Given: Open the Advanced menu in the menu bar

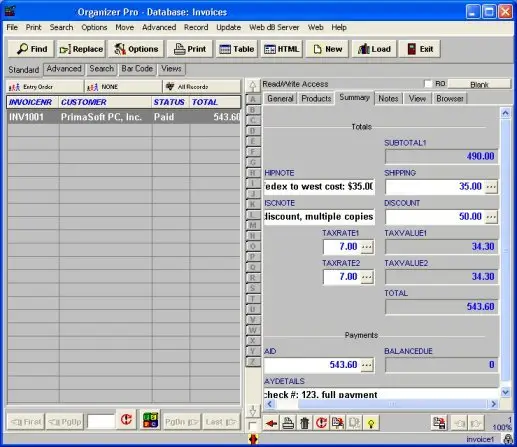Looking at the screenshot, I should tap(159, 27).
